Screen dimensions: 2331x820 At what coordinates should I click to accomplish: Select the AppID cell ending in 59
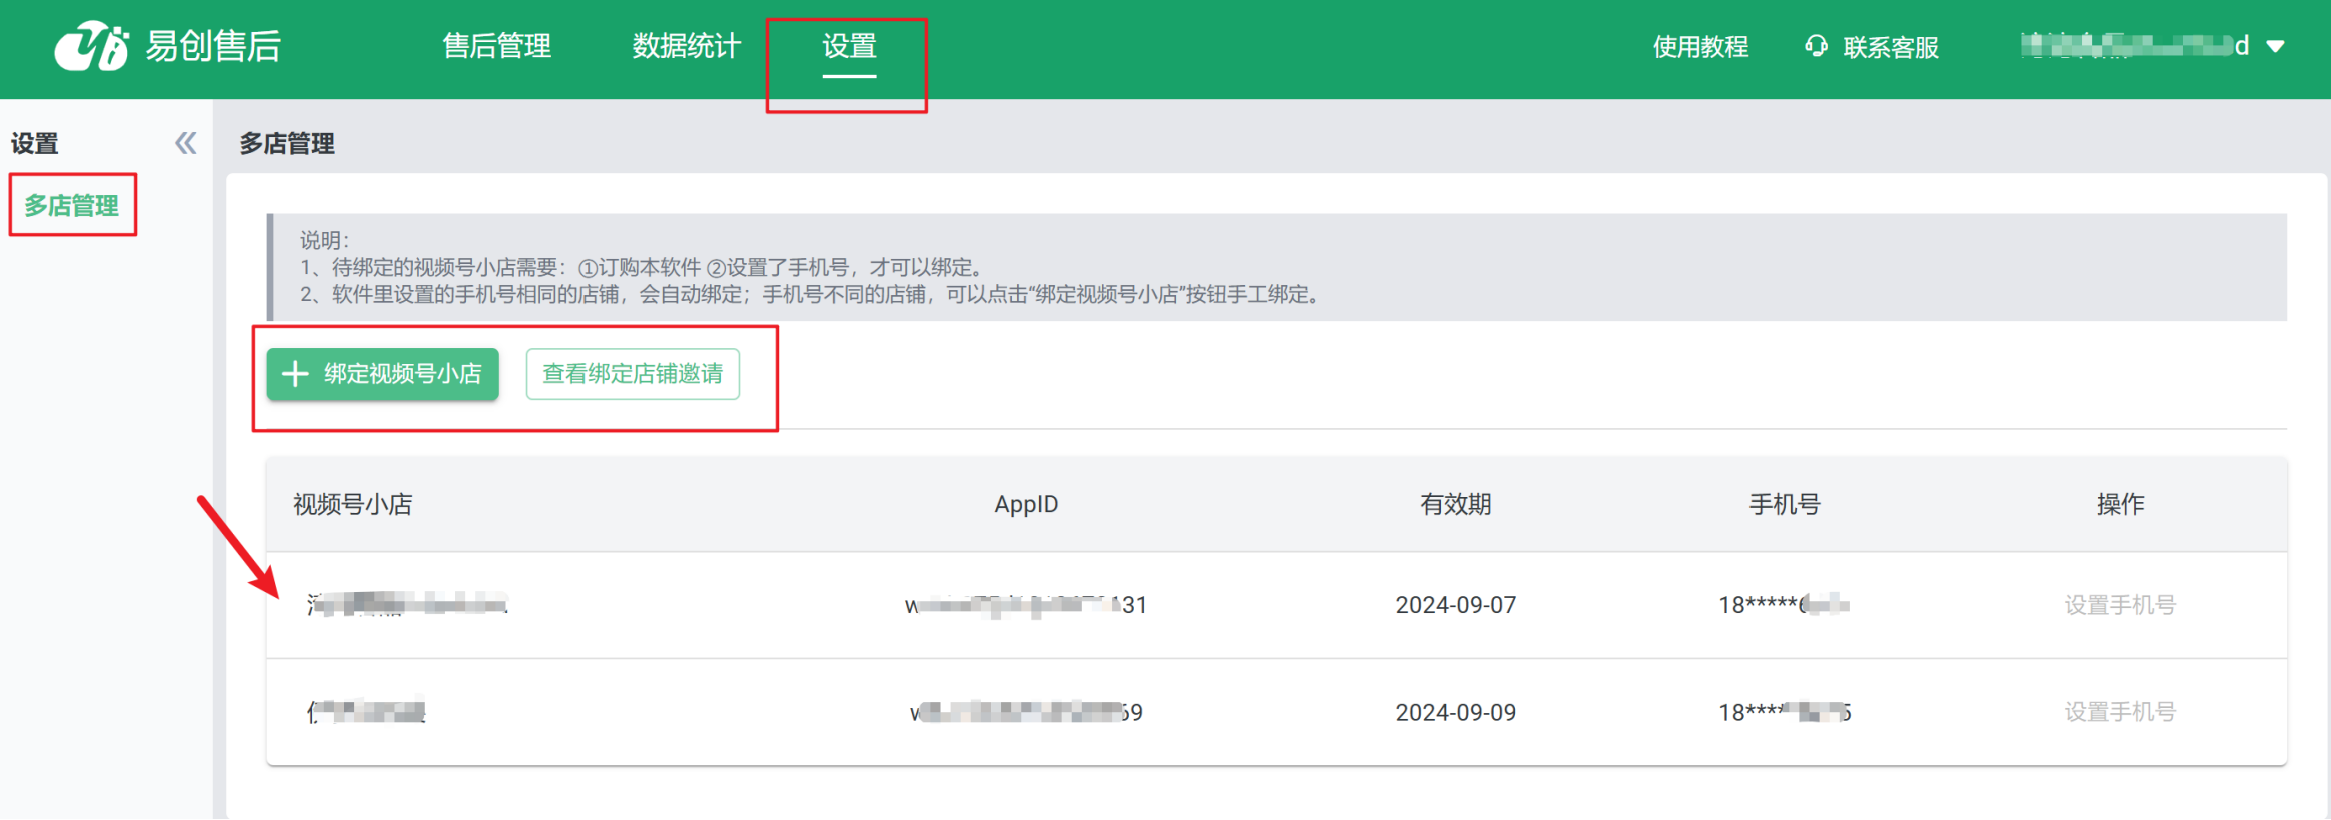pos(1026,712)
